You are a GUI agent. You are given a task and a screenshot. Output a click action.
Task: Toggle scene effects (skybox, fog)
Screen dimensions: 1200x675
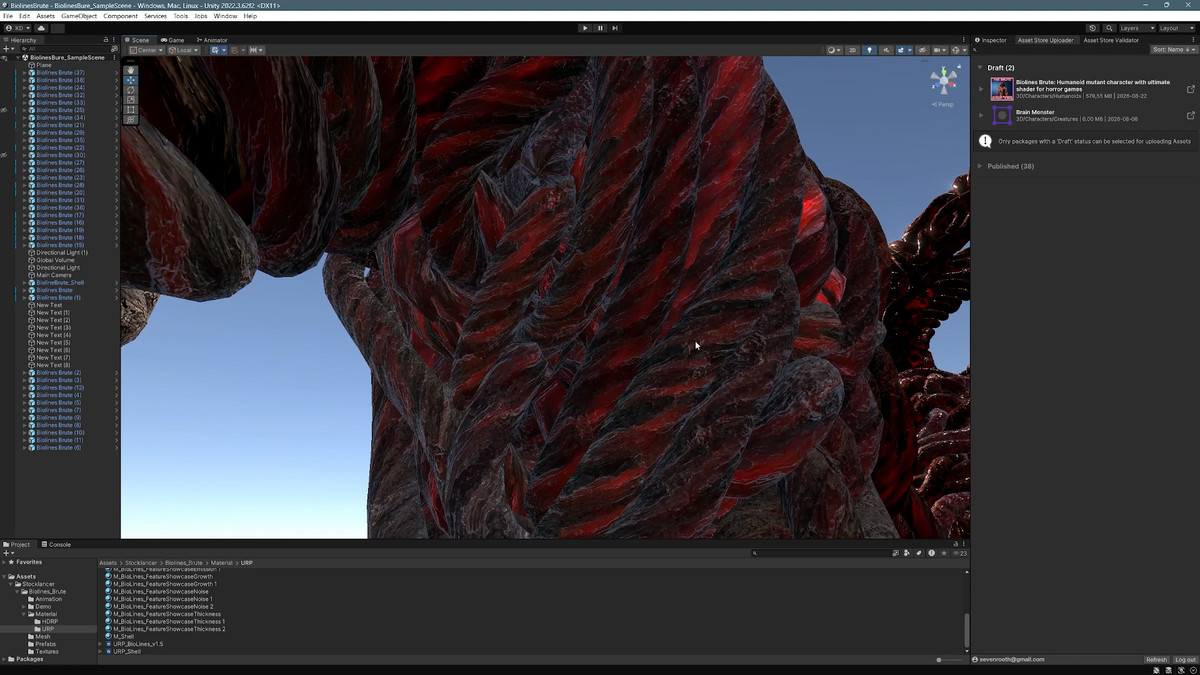click(x=903, y=50)
